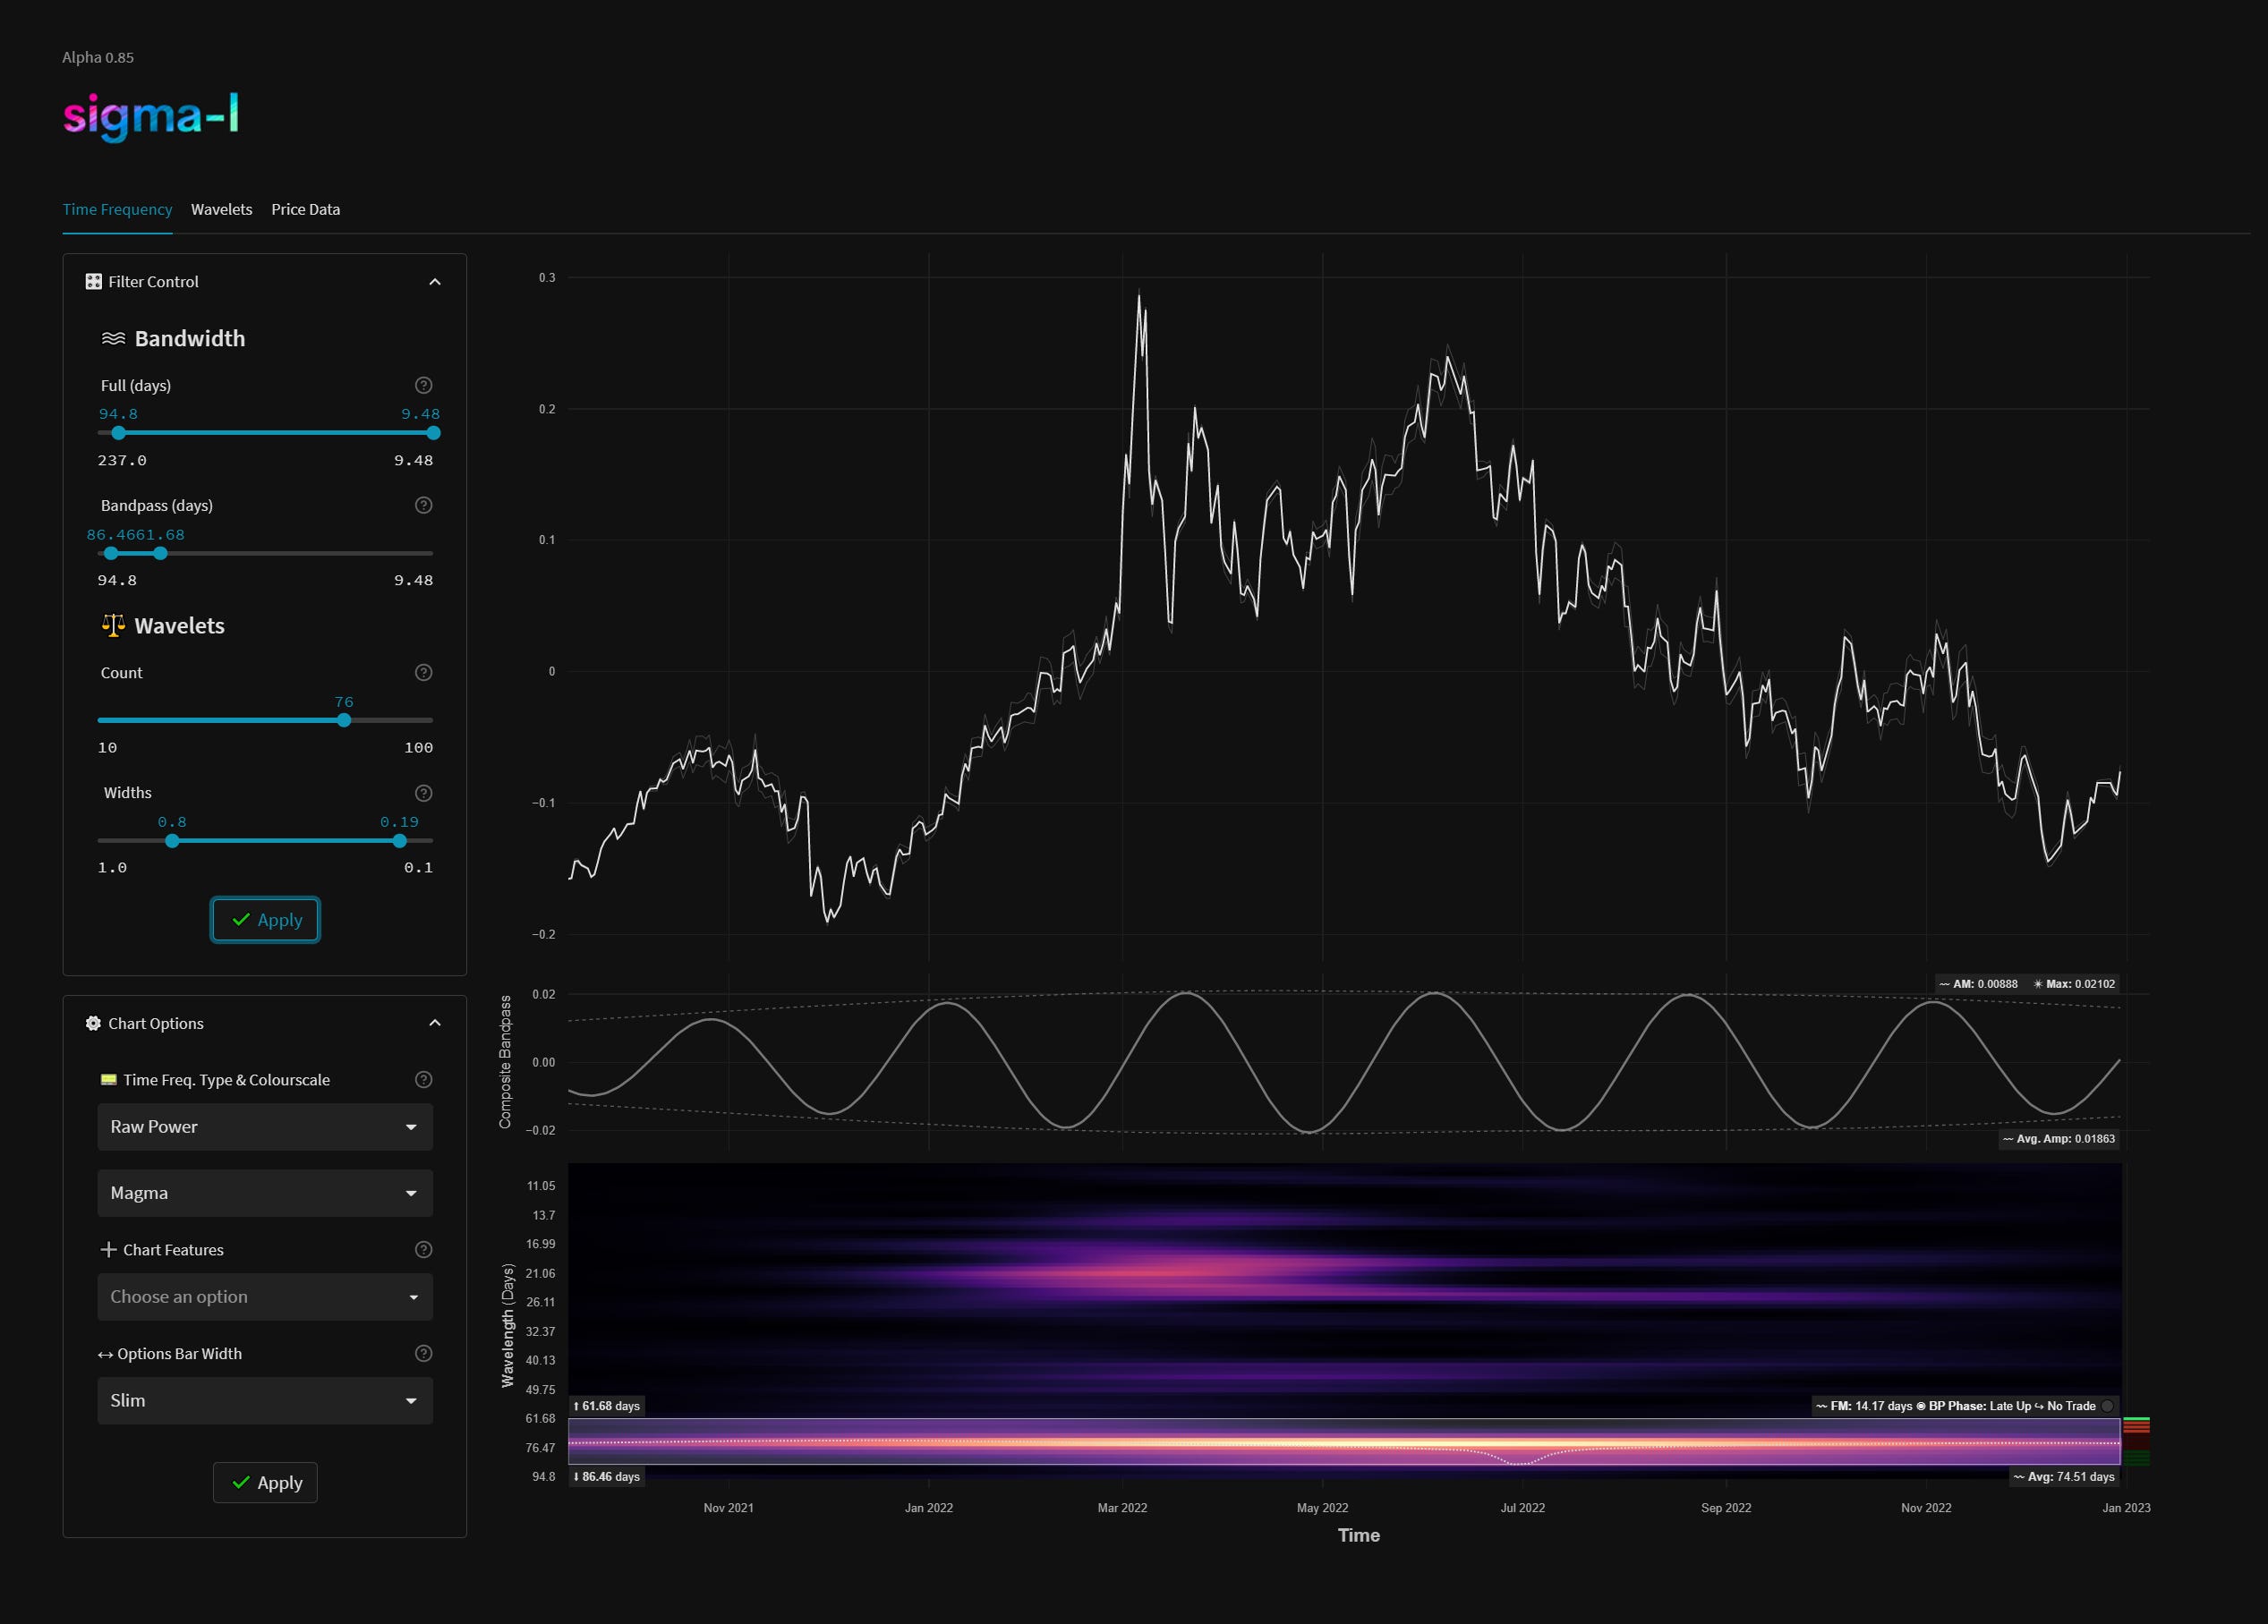Apply the Filter Control settings
2268x1624 pixels.
(x=265, y=920)
